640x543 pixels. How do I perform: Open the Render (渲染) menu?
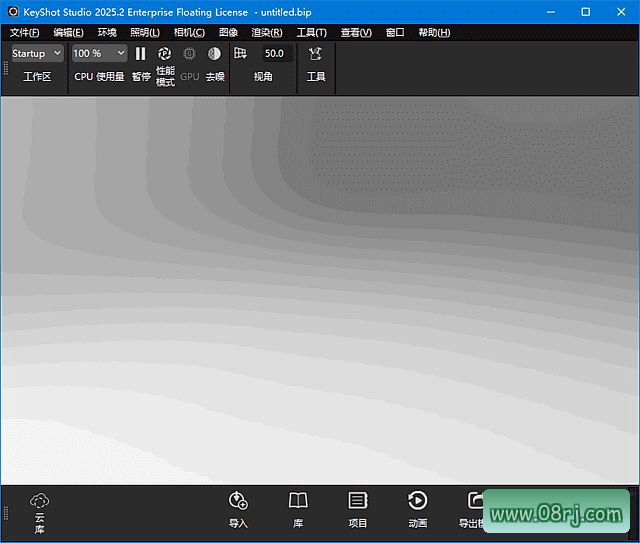[x=266, y=32]
